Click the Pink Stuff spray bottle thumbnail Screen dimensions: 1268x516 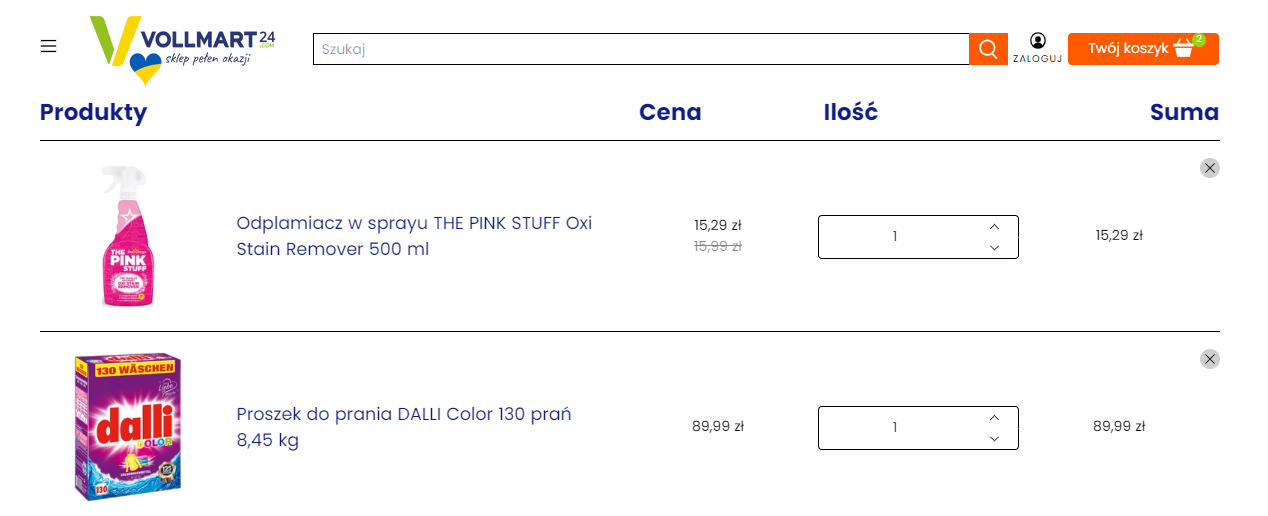point(125,236)
